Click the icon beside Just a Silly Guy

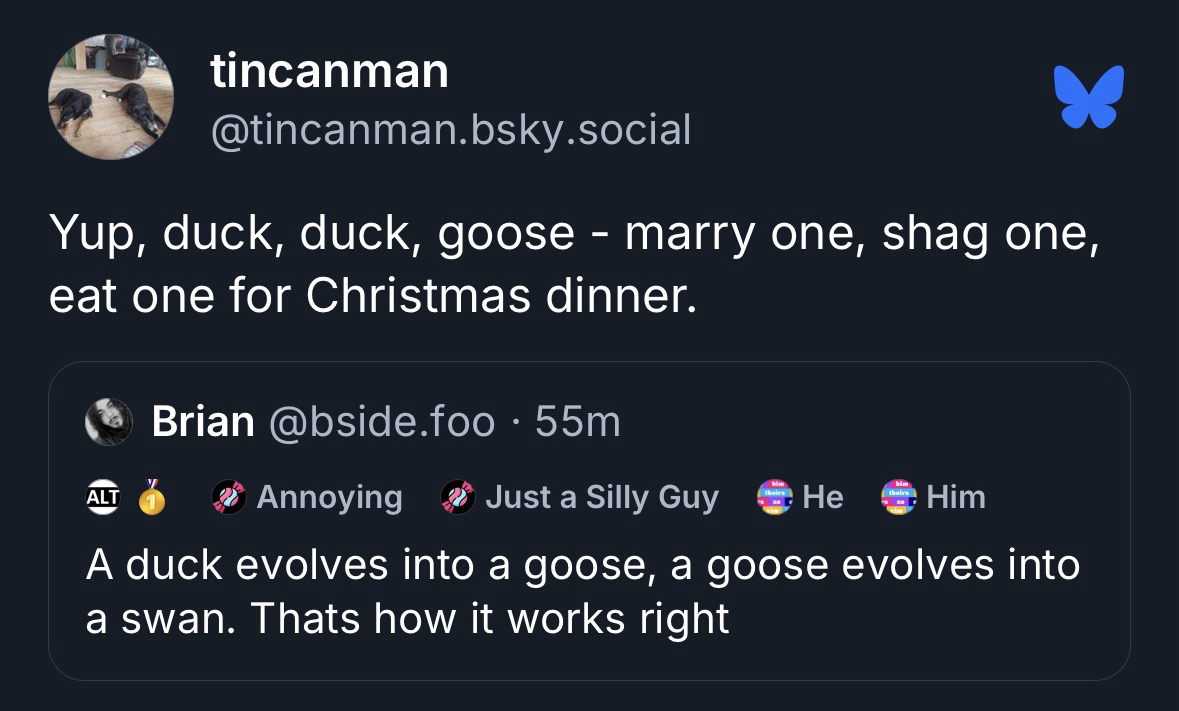pyautogui.click(x=457, y=497)
